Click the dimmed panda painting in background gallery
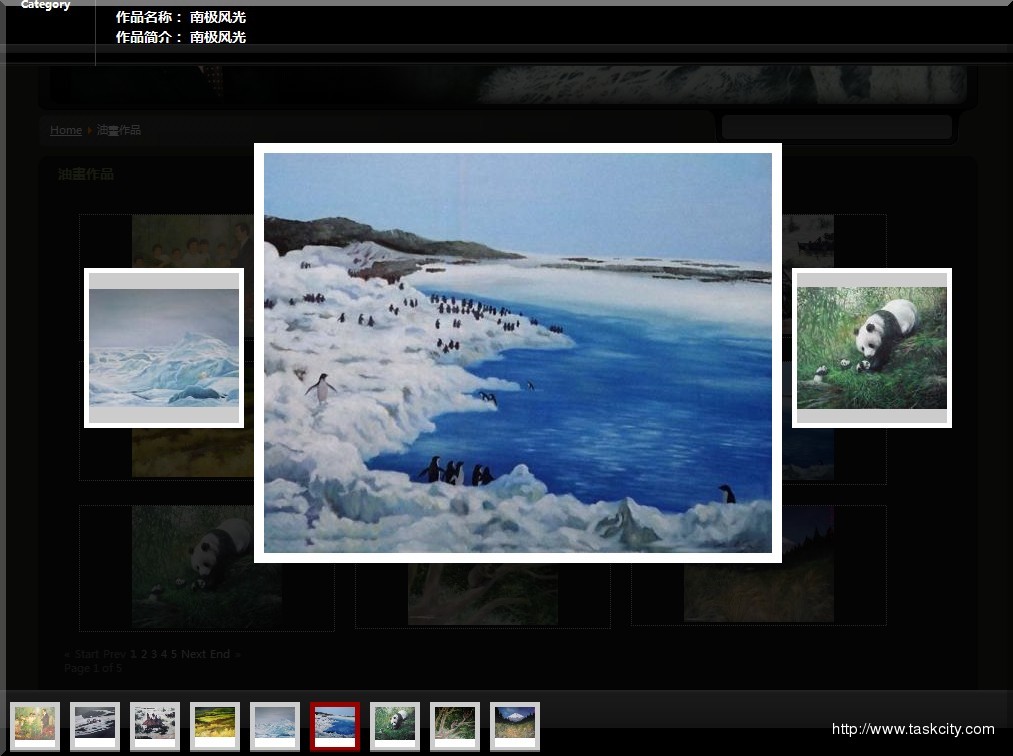This screenshot has height=756, width=1013. click(207, 566)
